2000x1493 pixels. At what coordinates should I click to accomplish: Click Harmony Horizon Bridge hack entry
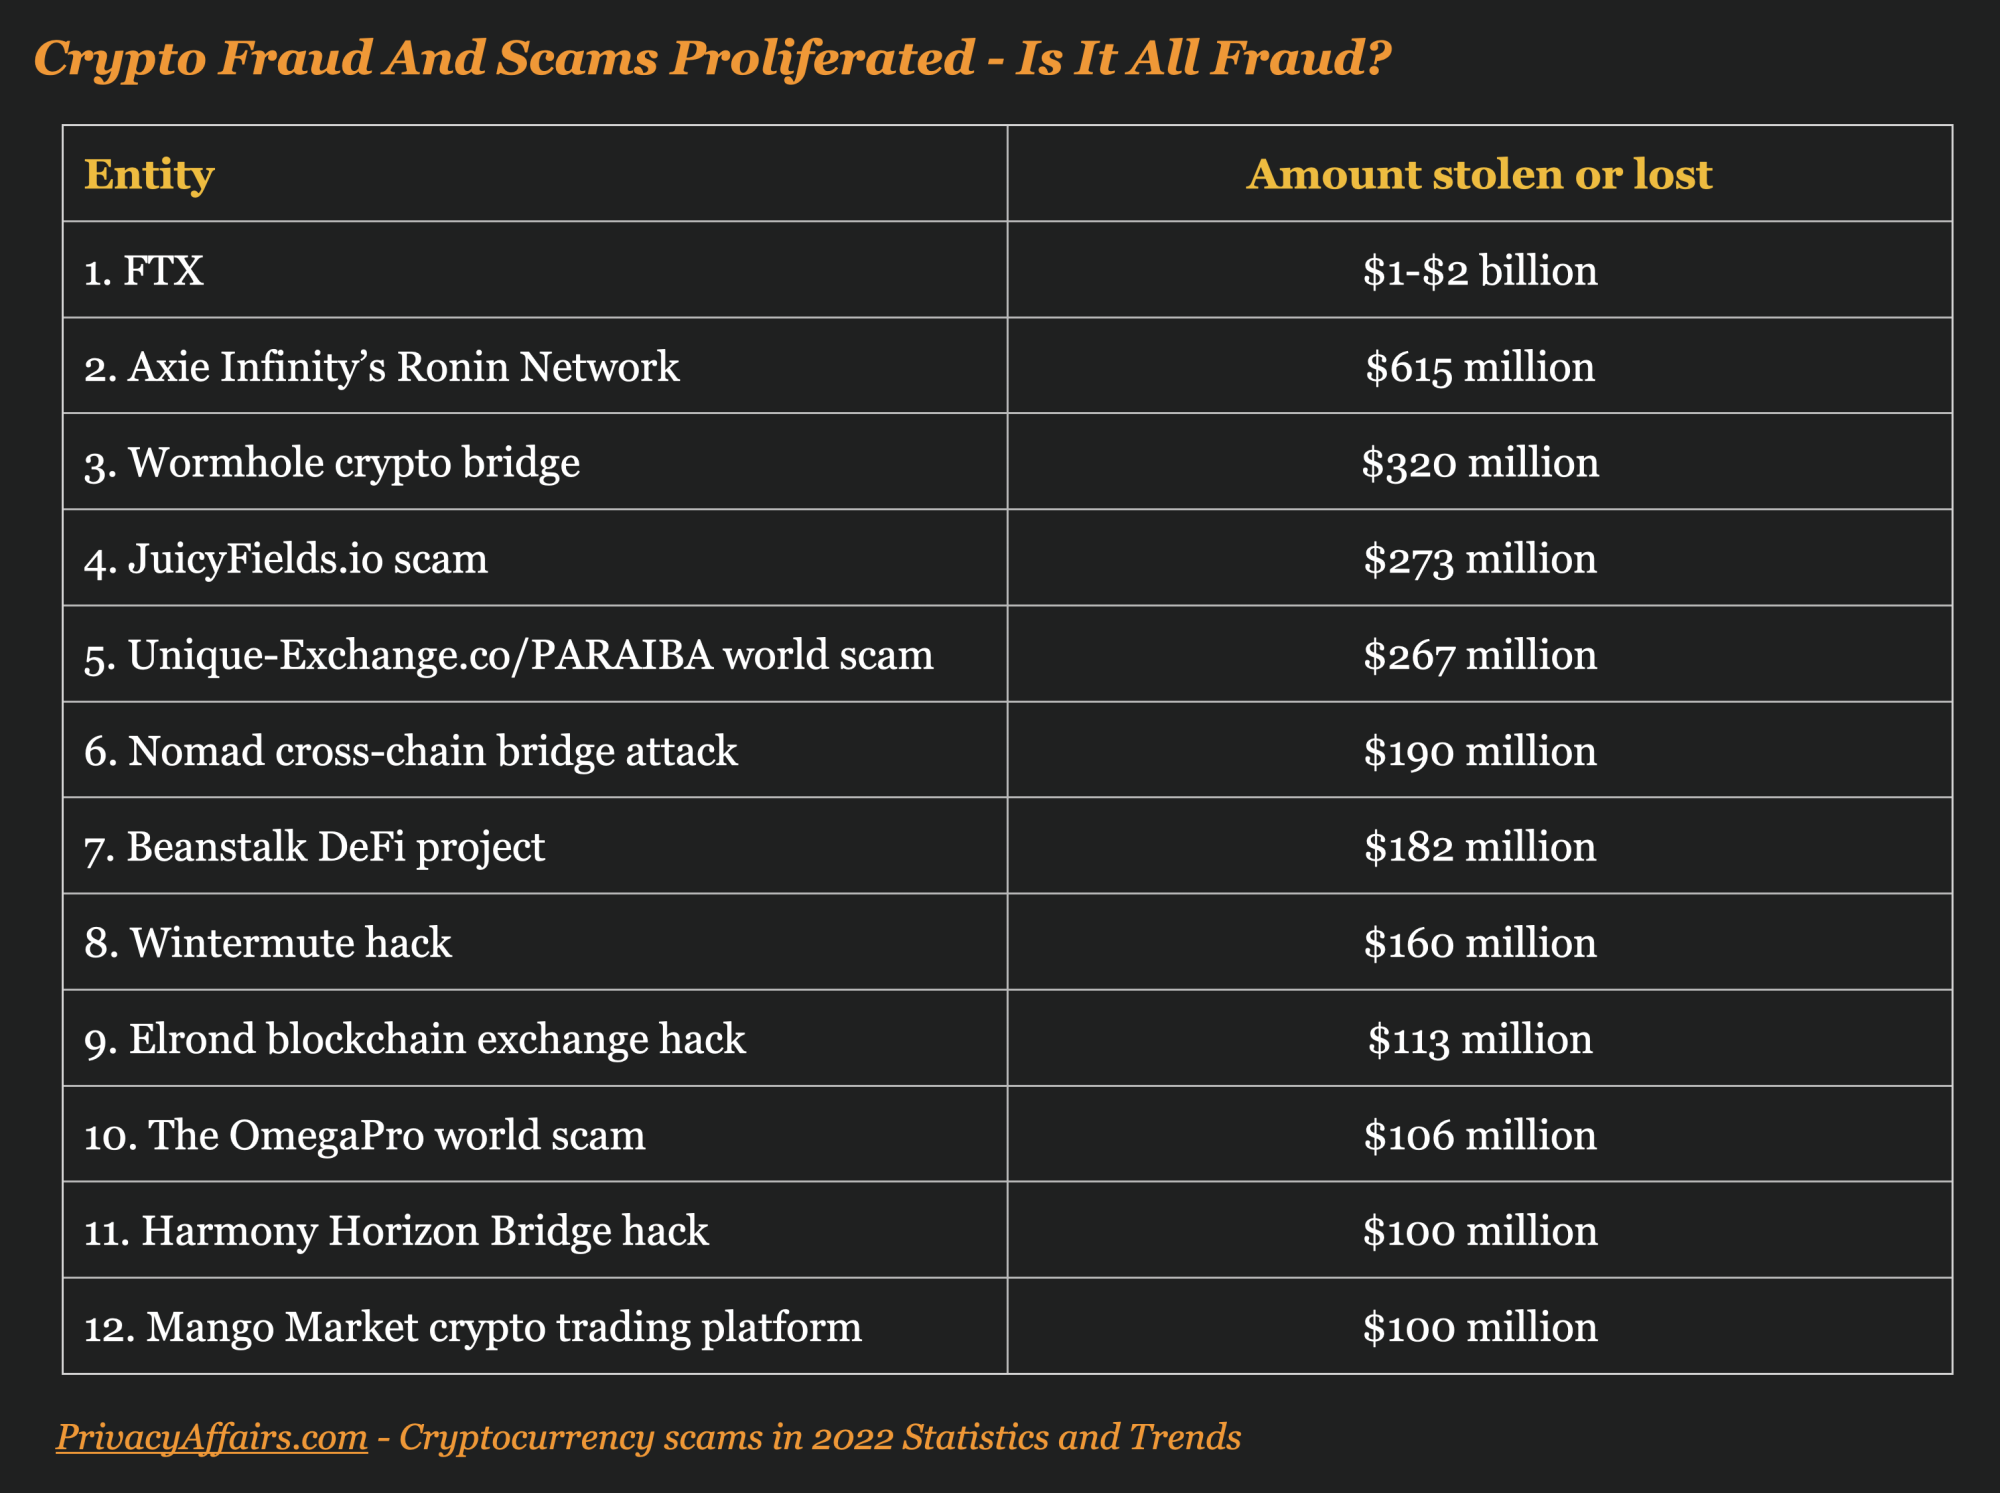click(396, 1231)
